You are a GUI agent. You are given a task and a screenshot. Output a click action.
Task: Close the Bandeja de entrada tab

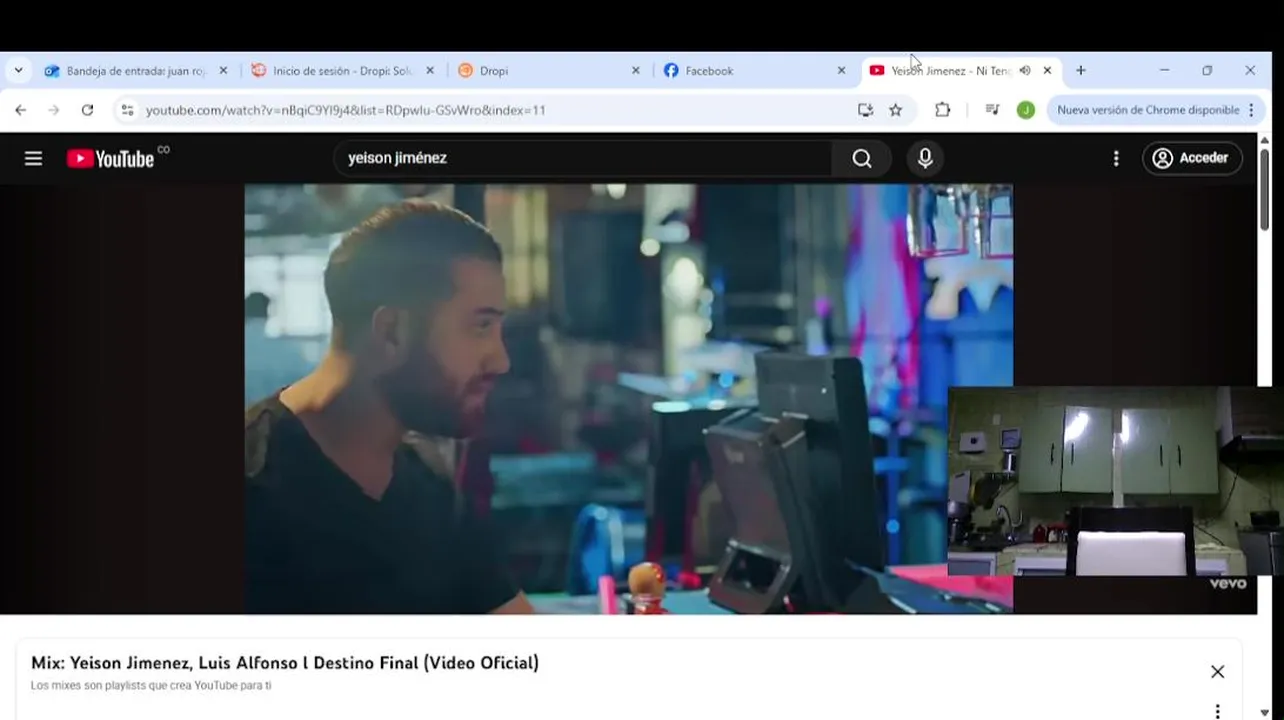coord(223,71)
